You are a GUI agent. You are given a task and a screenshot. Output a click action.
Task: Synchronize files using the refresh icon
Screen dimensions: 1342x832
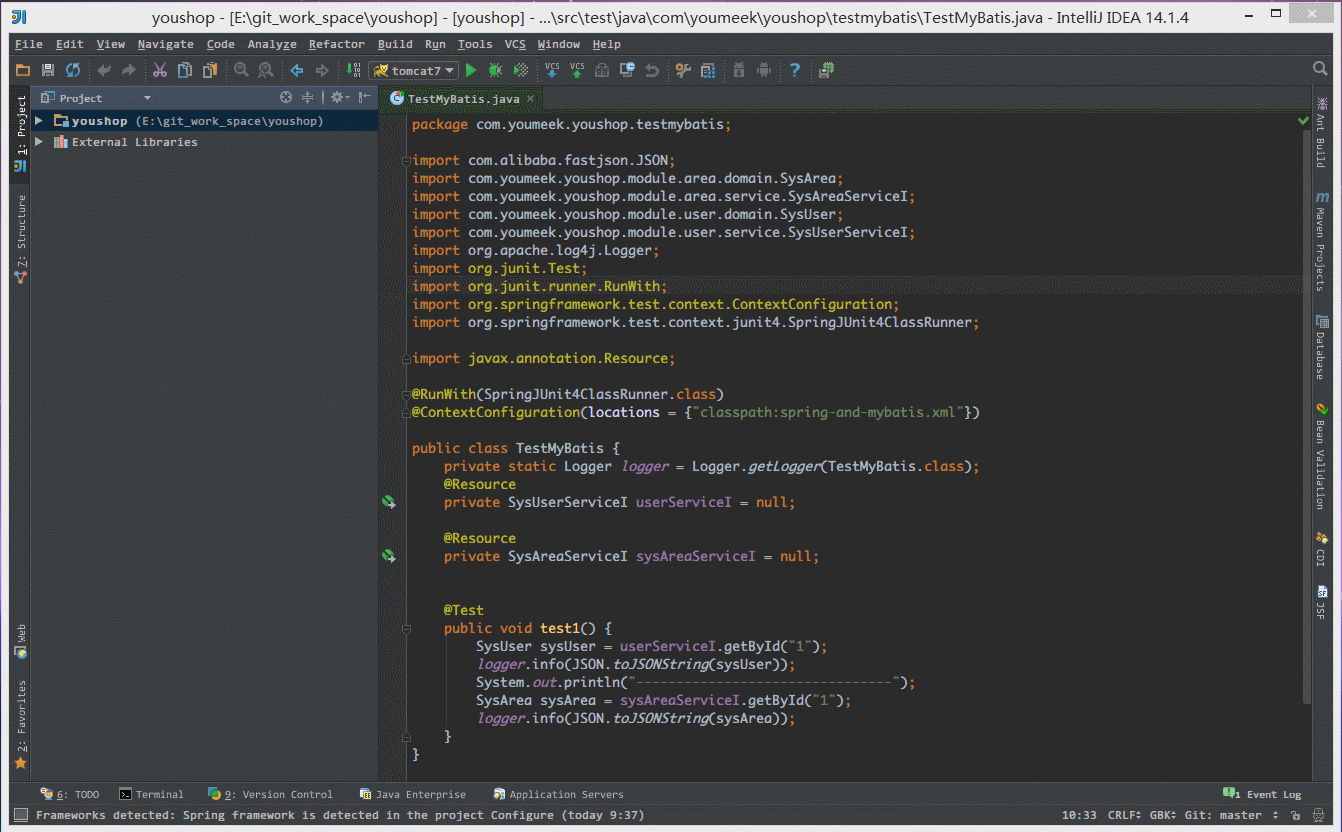point(73,70)
